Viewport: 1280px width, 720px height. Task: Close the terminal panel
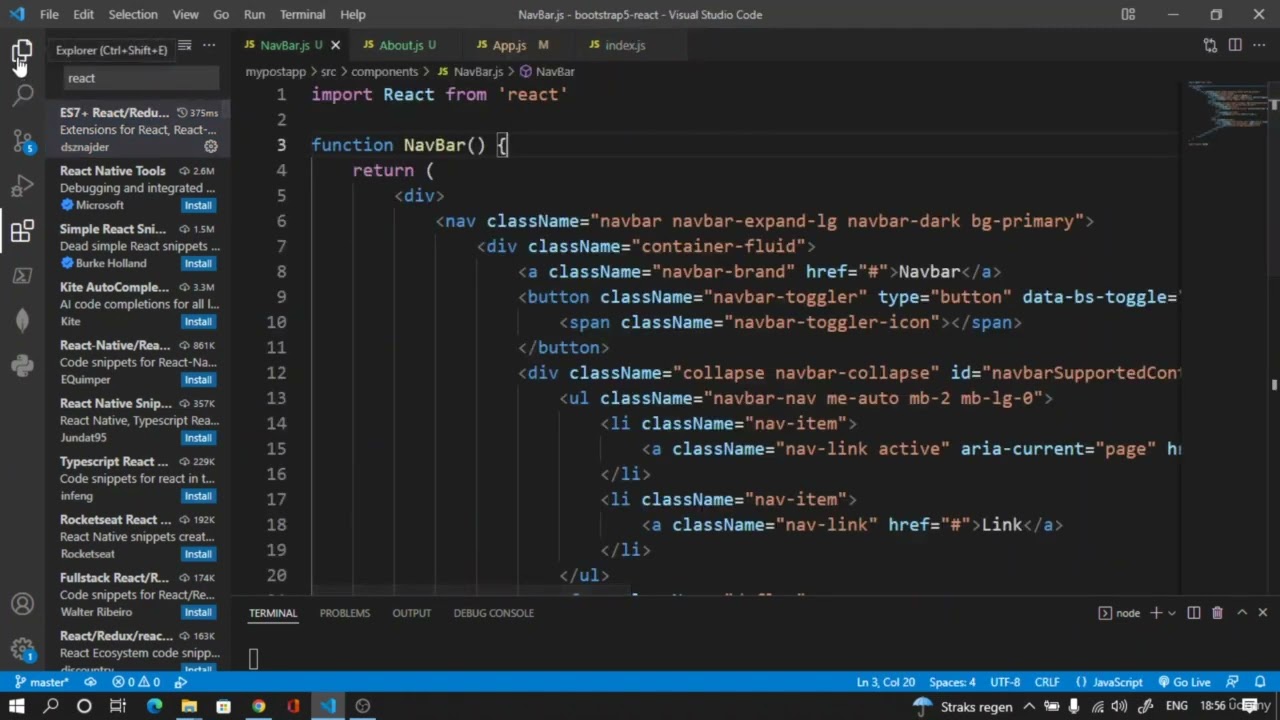(1262, 613)
